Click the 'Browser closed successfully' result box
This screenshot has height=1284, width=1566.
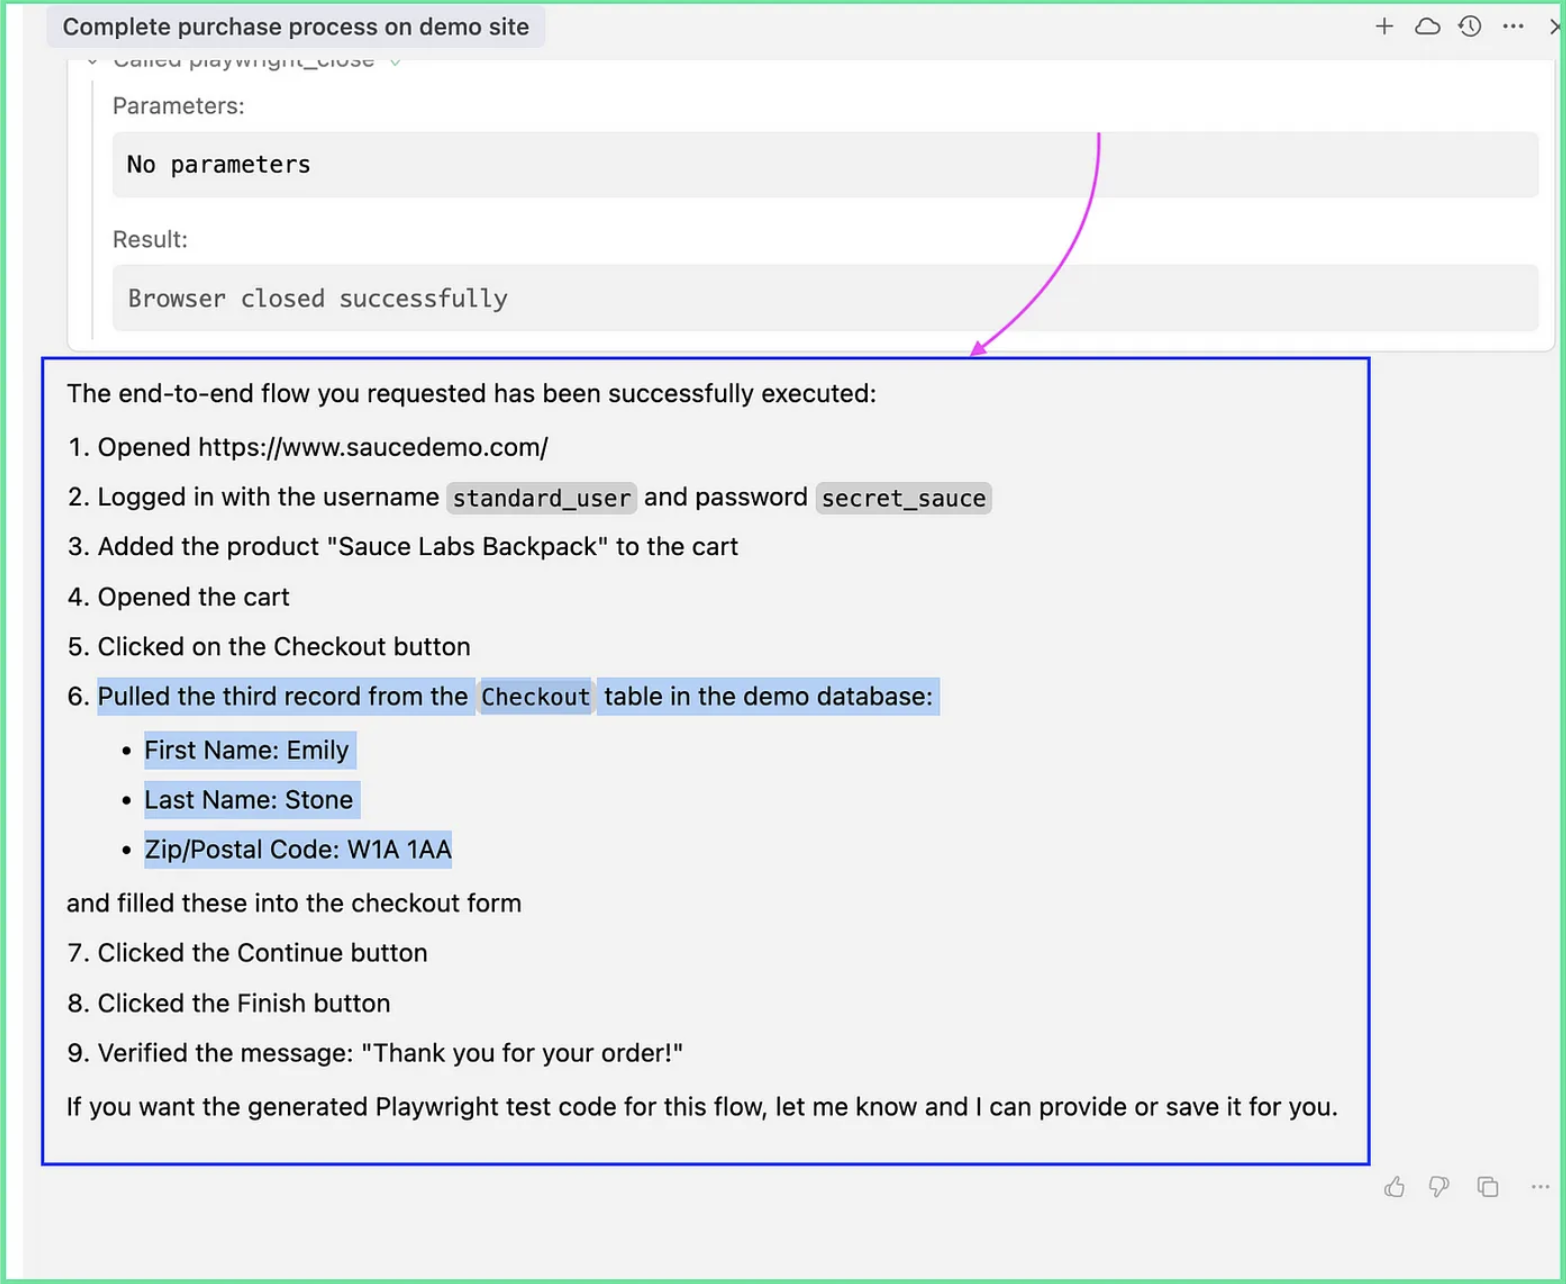(317, 297)
